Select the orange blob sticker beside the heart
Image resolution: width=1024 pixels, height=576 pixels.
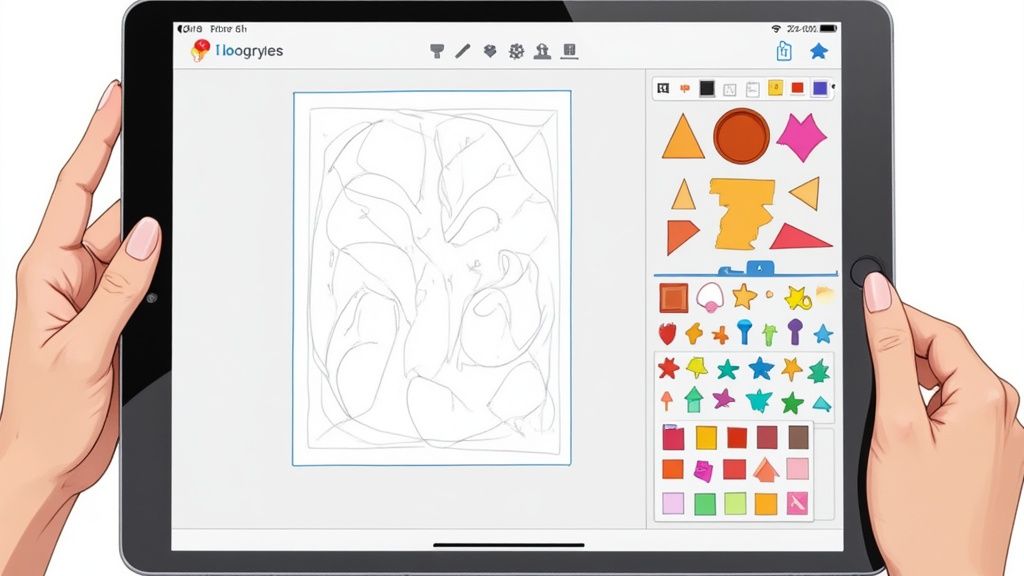694,334
